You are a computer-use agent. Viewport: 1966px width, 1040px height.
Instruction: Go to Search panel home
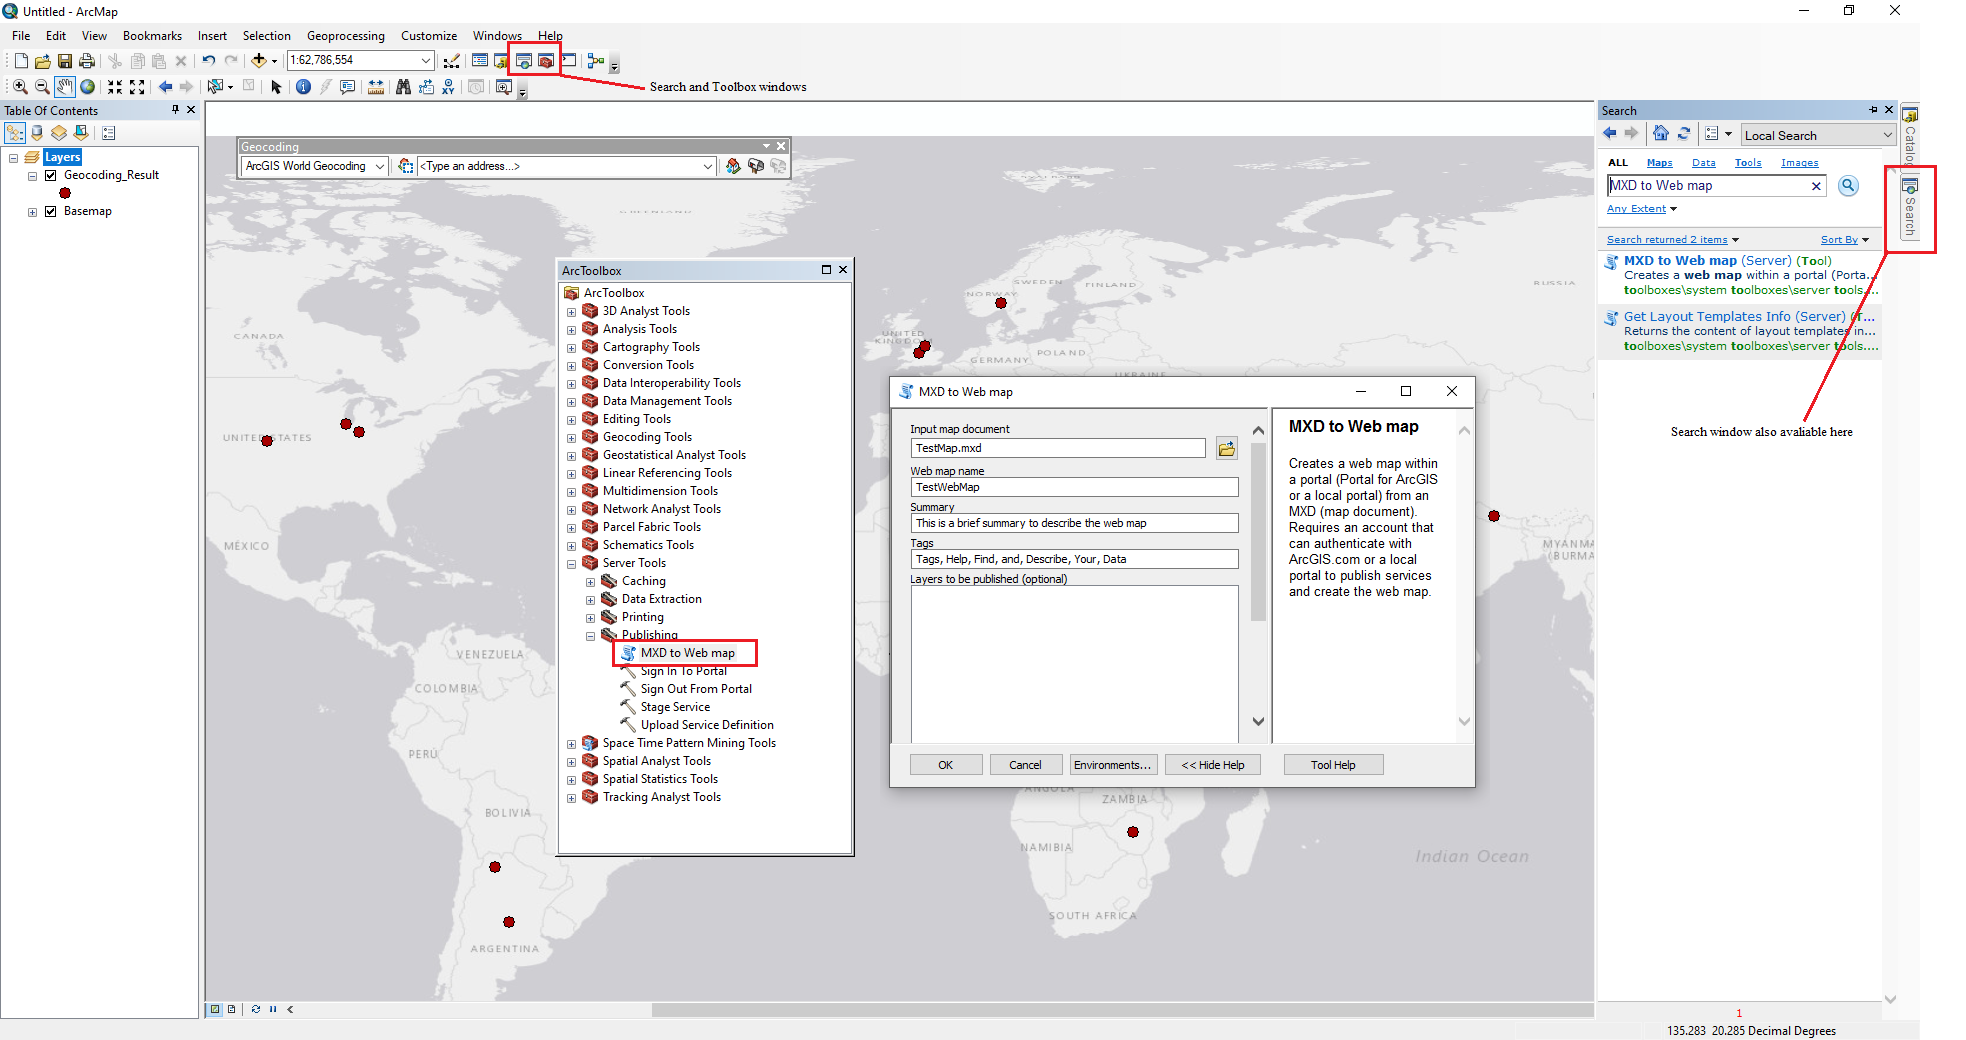pyautogui.click(x=1661, y=133)
